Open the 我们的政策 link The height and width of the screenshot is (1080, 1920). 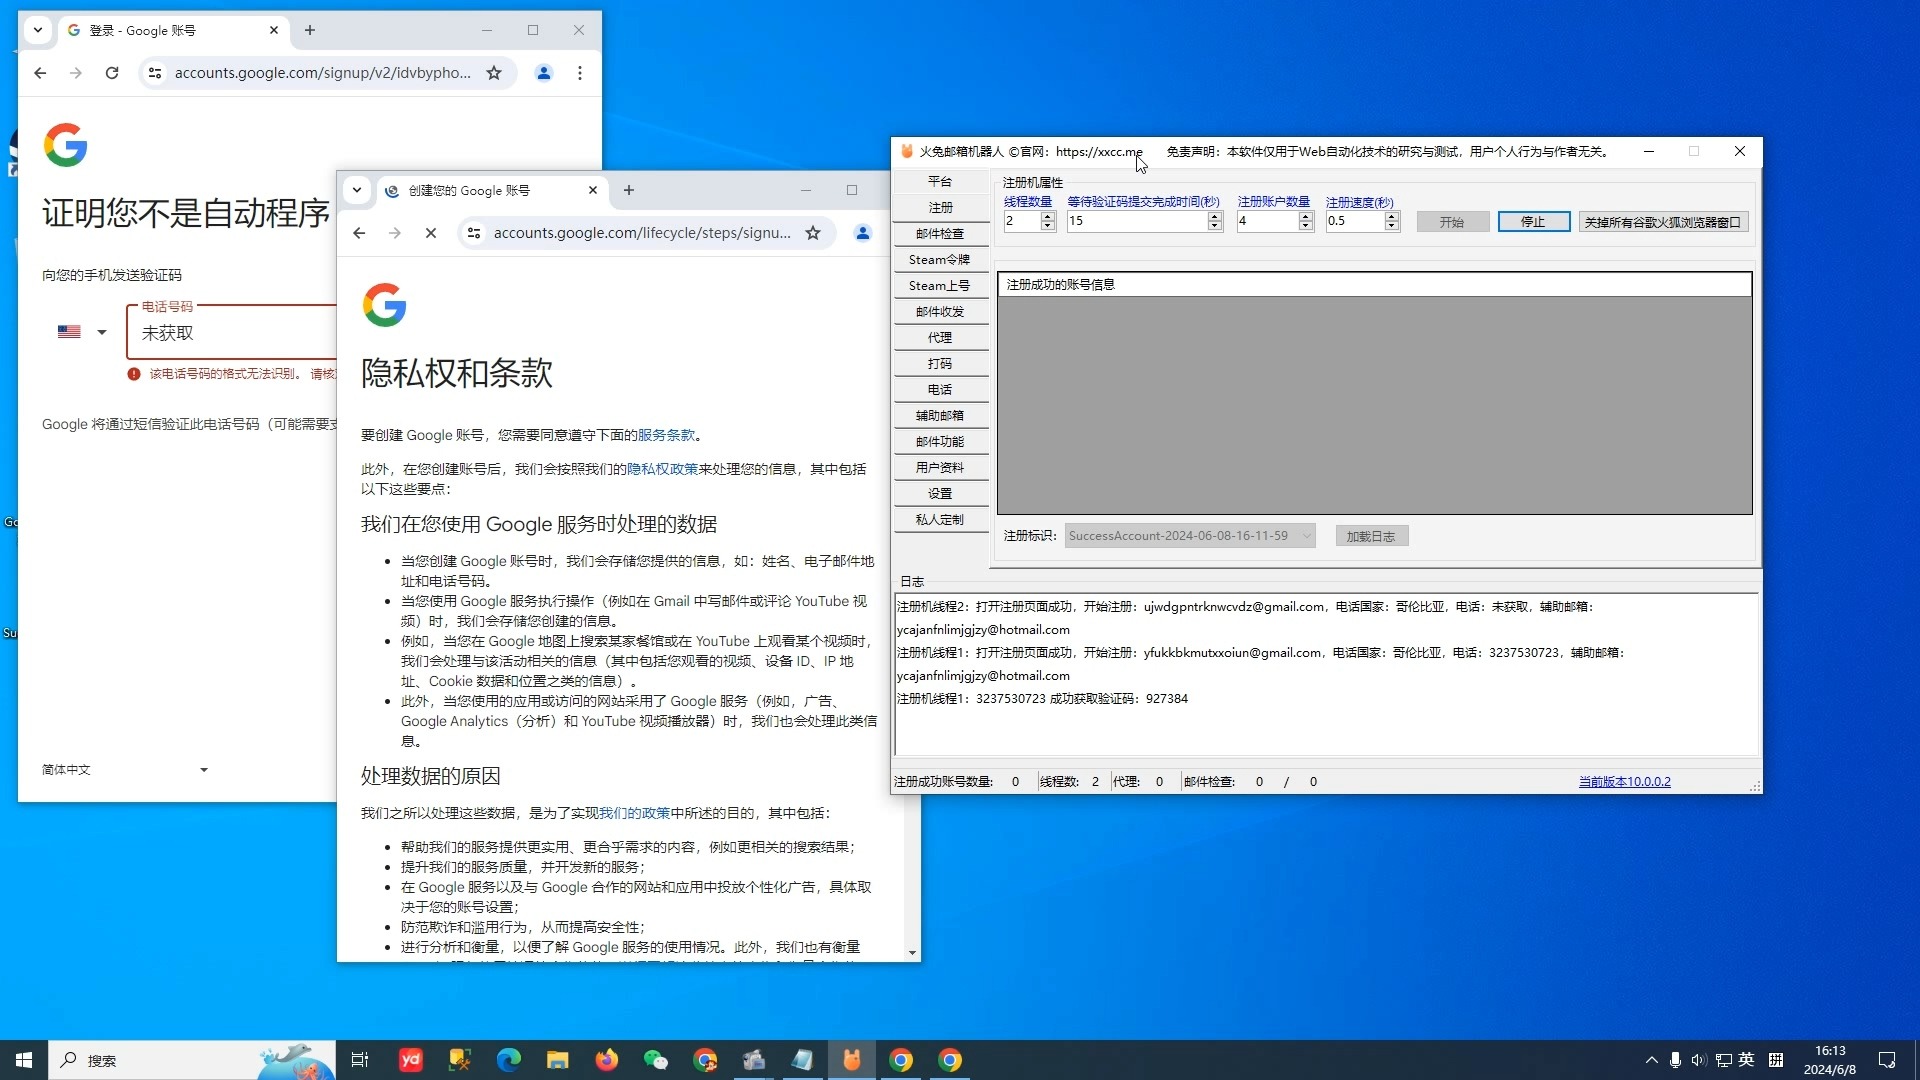[x=634, y=813]
